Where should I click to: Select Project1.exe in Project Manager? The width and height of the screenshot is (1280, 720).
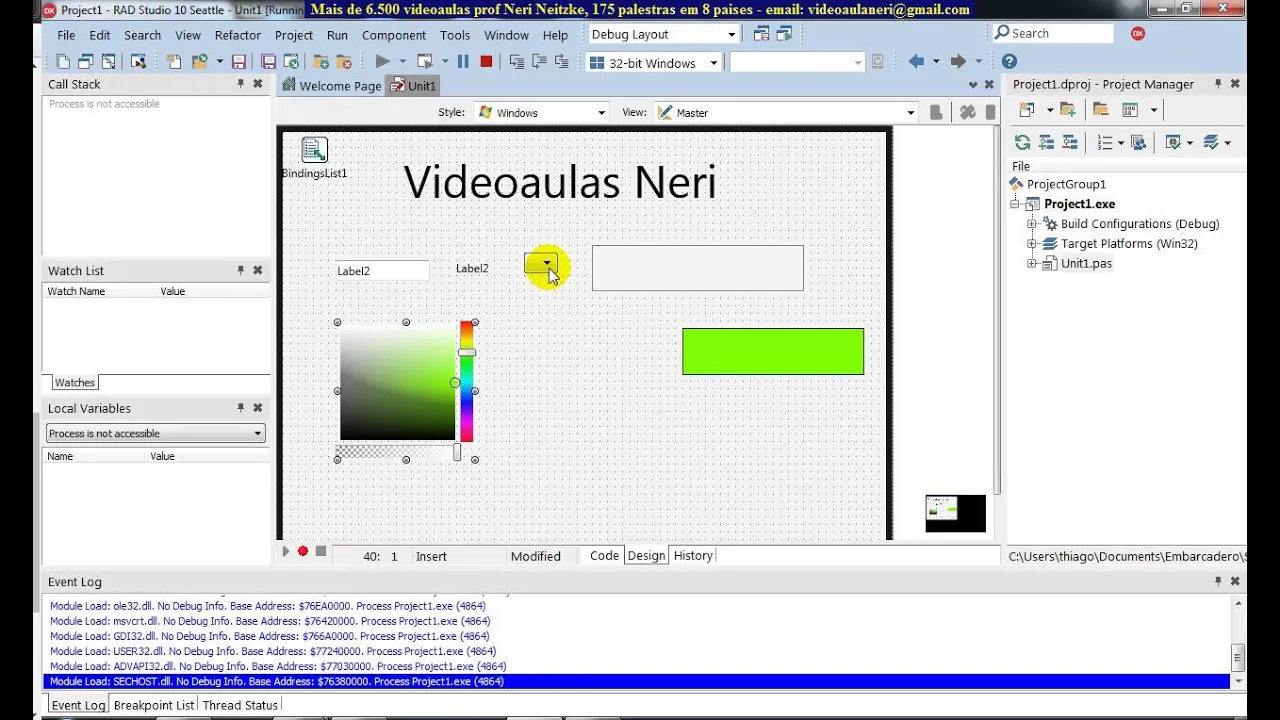(x=1079, y=204)
